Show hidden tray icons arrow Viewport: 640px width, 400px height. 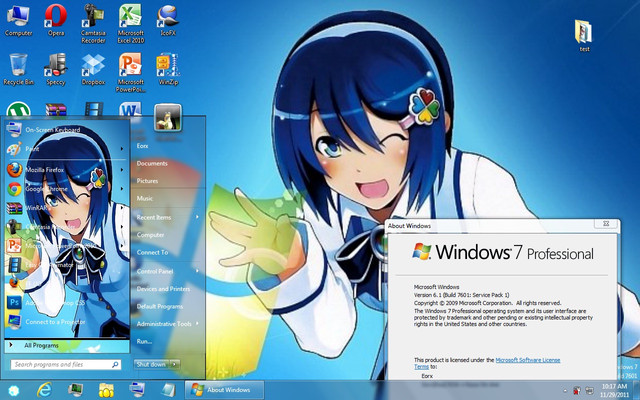coord(565,391)
